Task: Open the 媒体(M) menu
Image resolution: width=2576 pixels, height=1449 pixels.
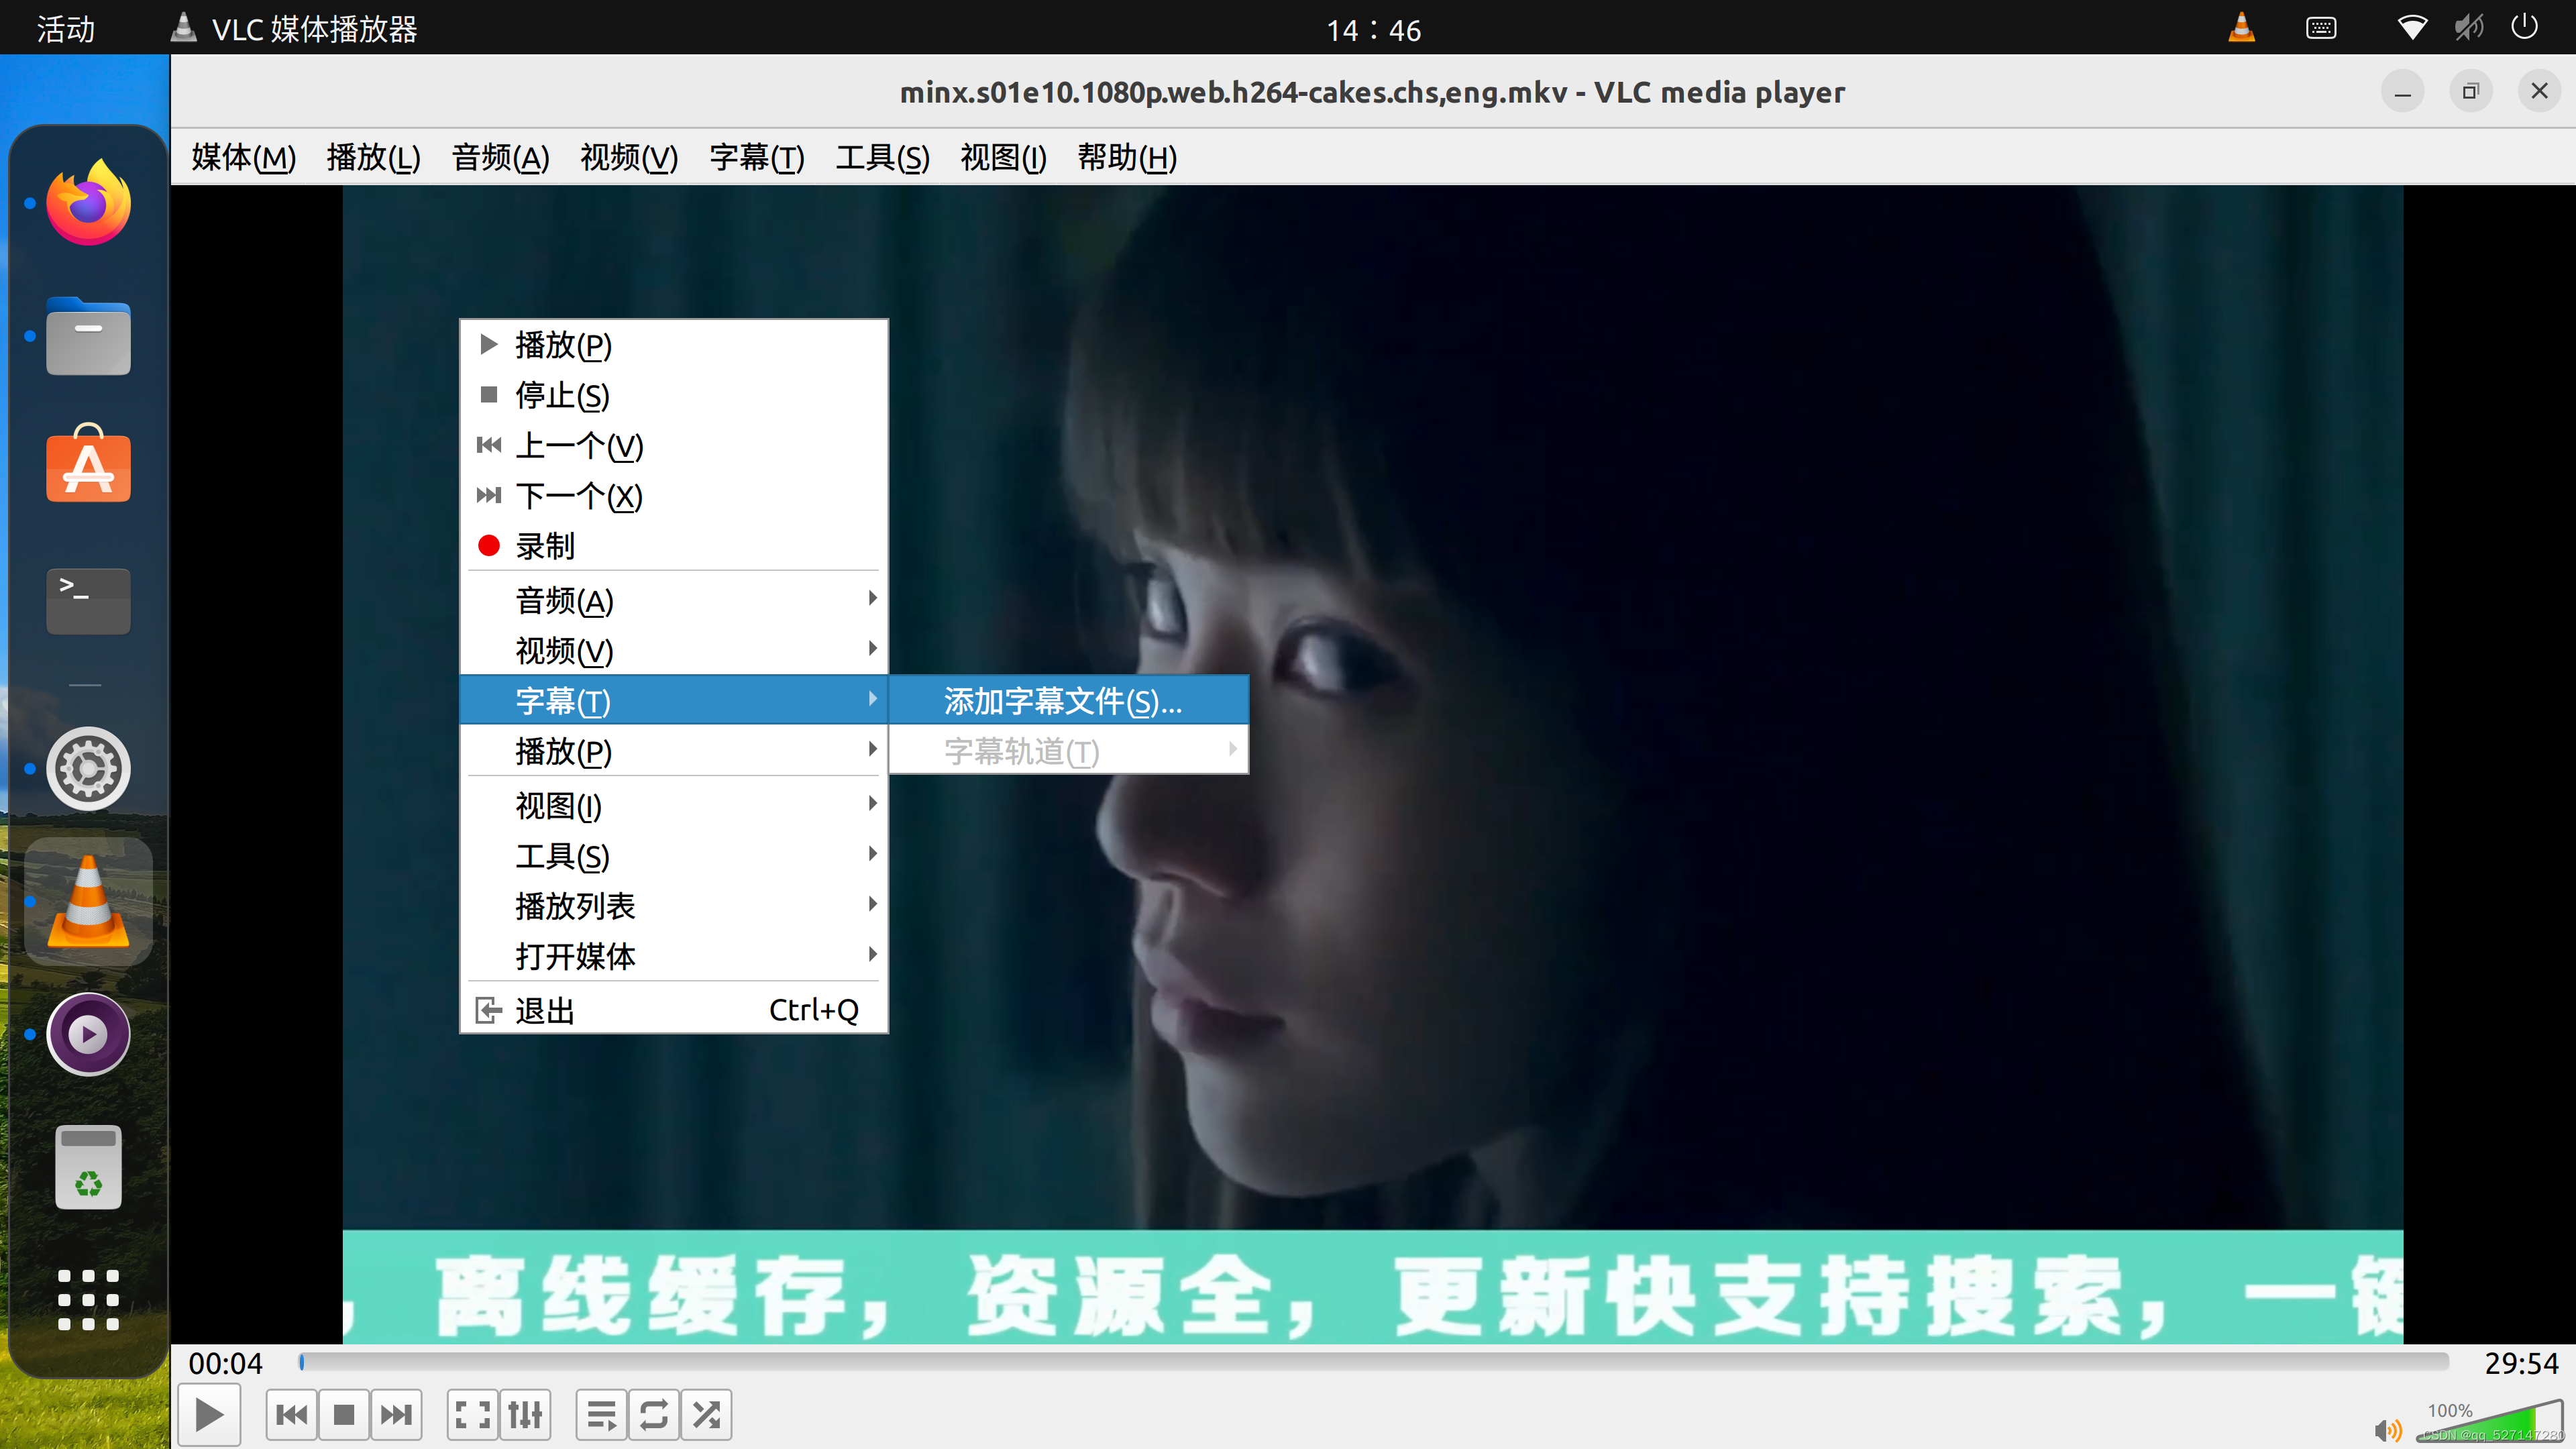Action: [244, 157]
